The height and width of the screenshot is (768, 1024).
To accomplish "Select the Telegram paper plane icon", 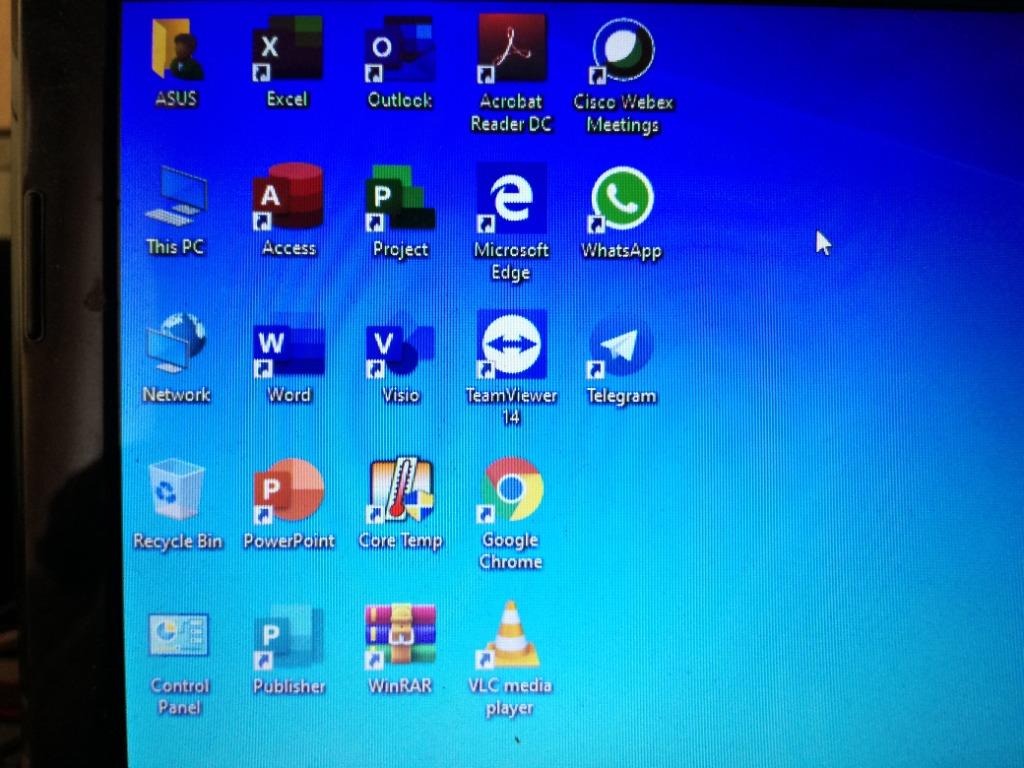I will (x=621, y=347).
